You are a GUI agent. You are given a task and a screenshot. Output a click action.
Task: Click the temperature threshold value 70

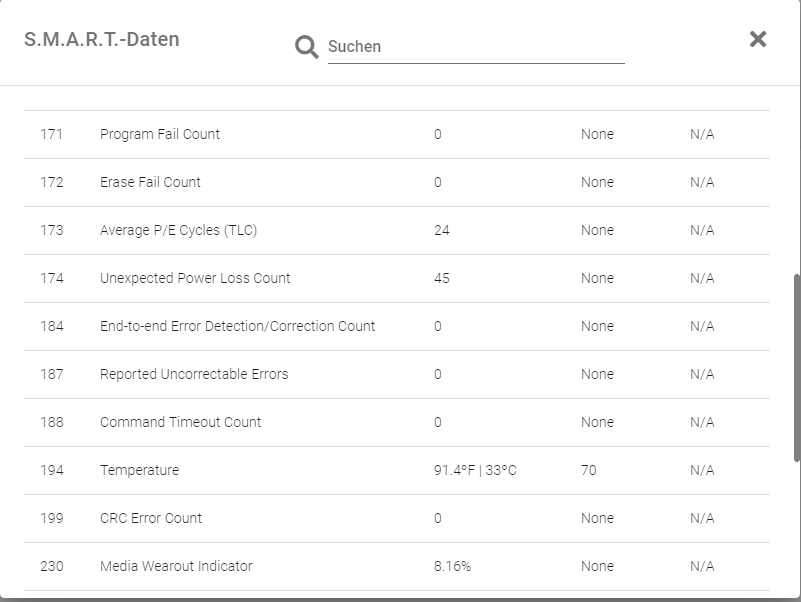[588, 470]
